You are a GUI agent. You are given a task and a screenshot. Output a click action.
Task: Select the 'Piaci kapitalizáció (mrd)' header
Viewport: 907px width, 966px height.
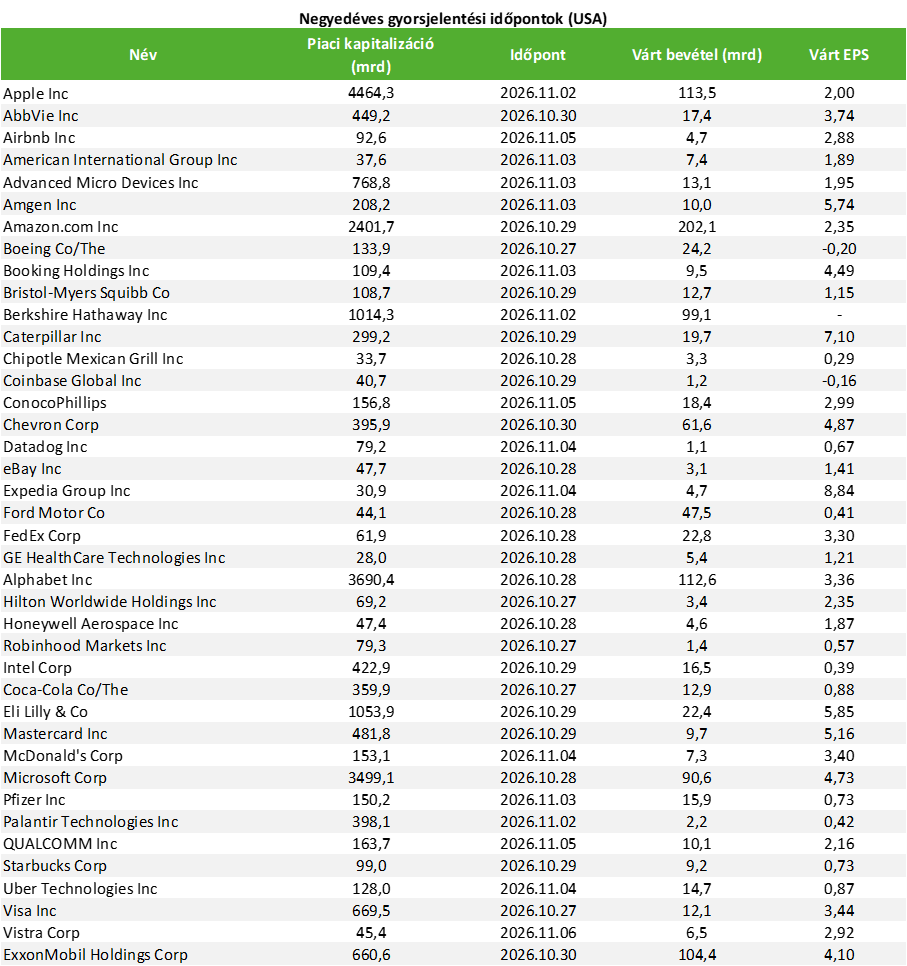click(371, 55)
